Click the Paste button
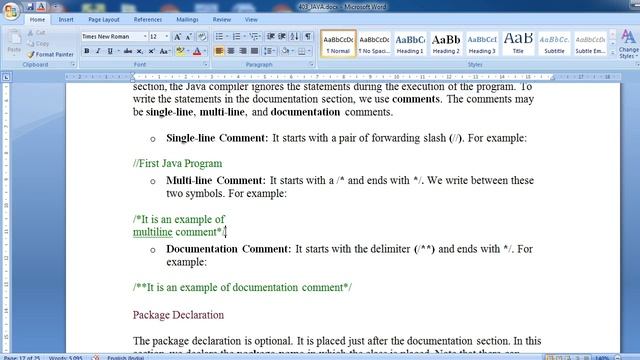 coord(14,42)
